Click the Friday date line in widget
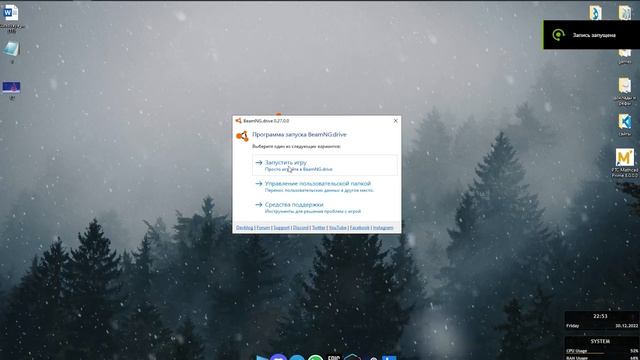This screenshot has width=640, height=360. point(602,326)
